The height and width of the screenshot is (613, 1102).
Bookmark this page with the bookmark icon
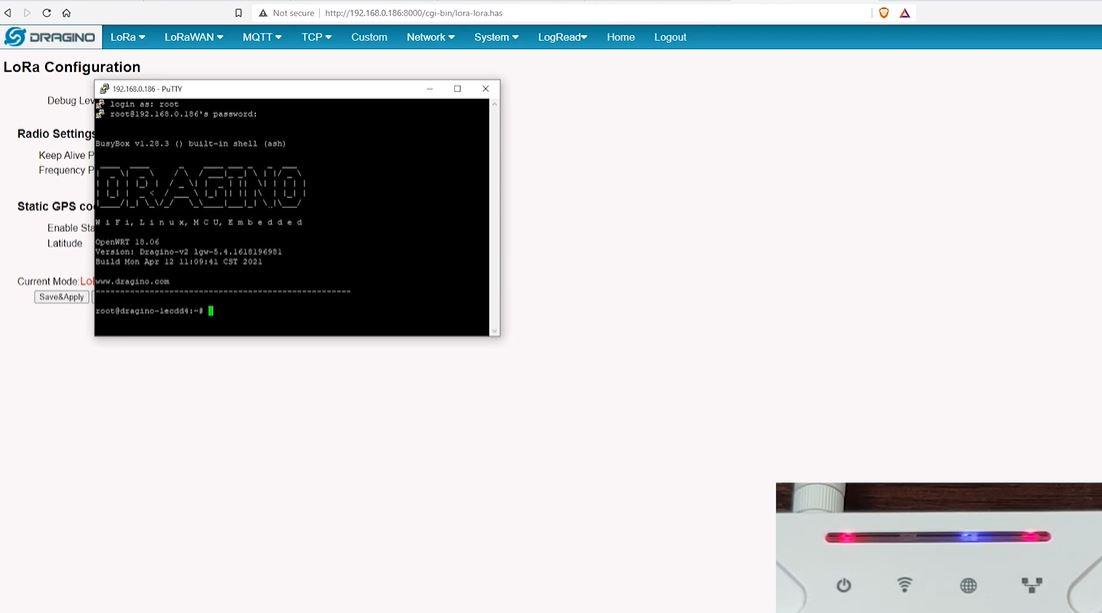click(238, 13)
